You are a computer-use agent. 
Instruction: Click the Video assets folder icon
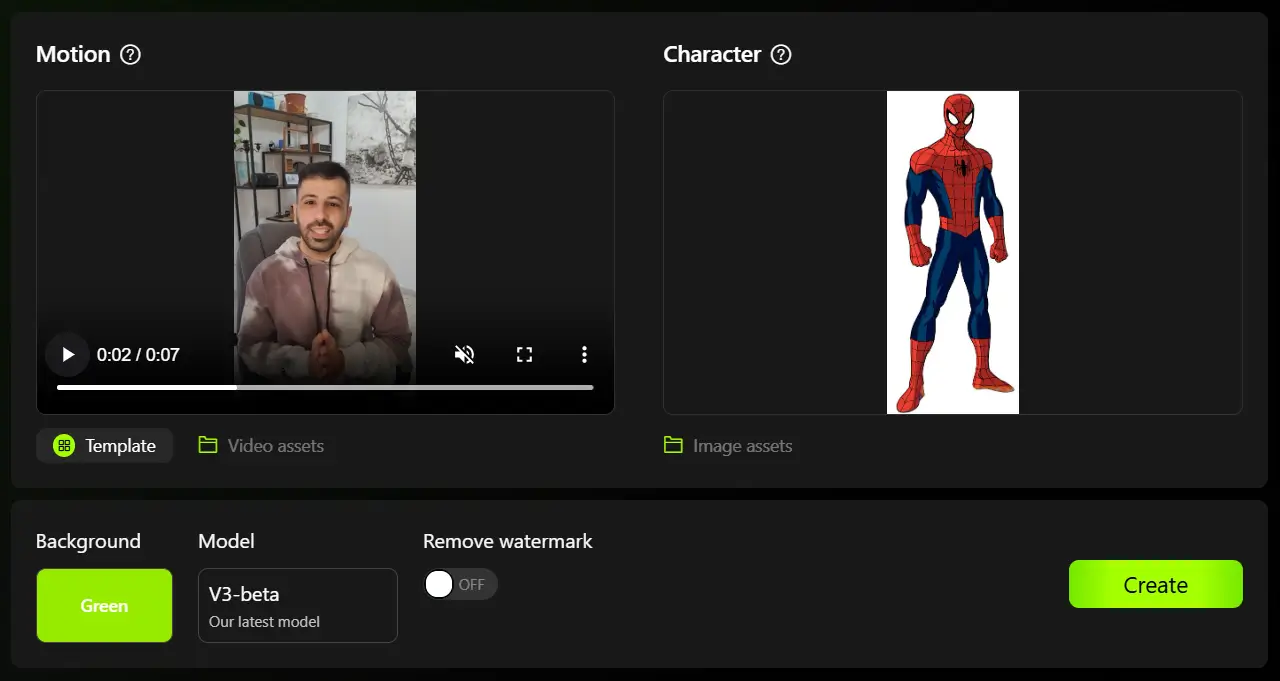[x=208, y=445]
